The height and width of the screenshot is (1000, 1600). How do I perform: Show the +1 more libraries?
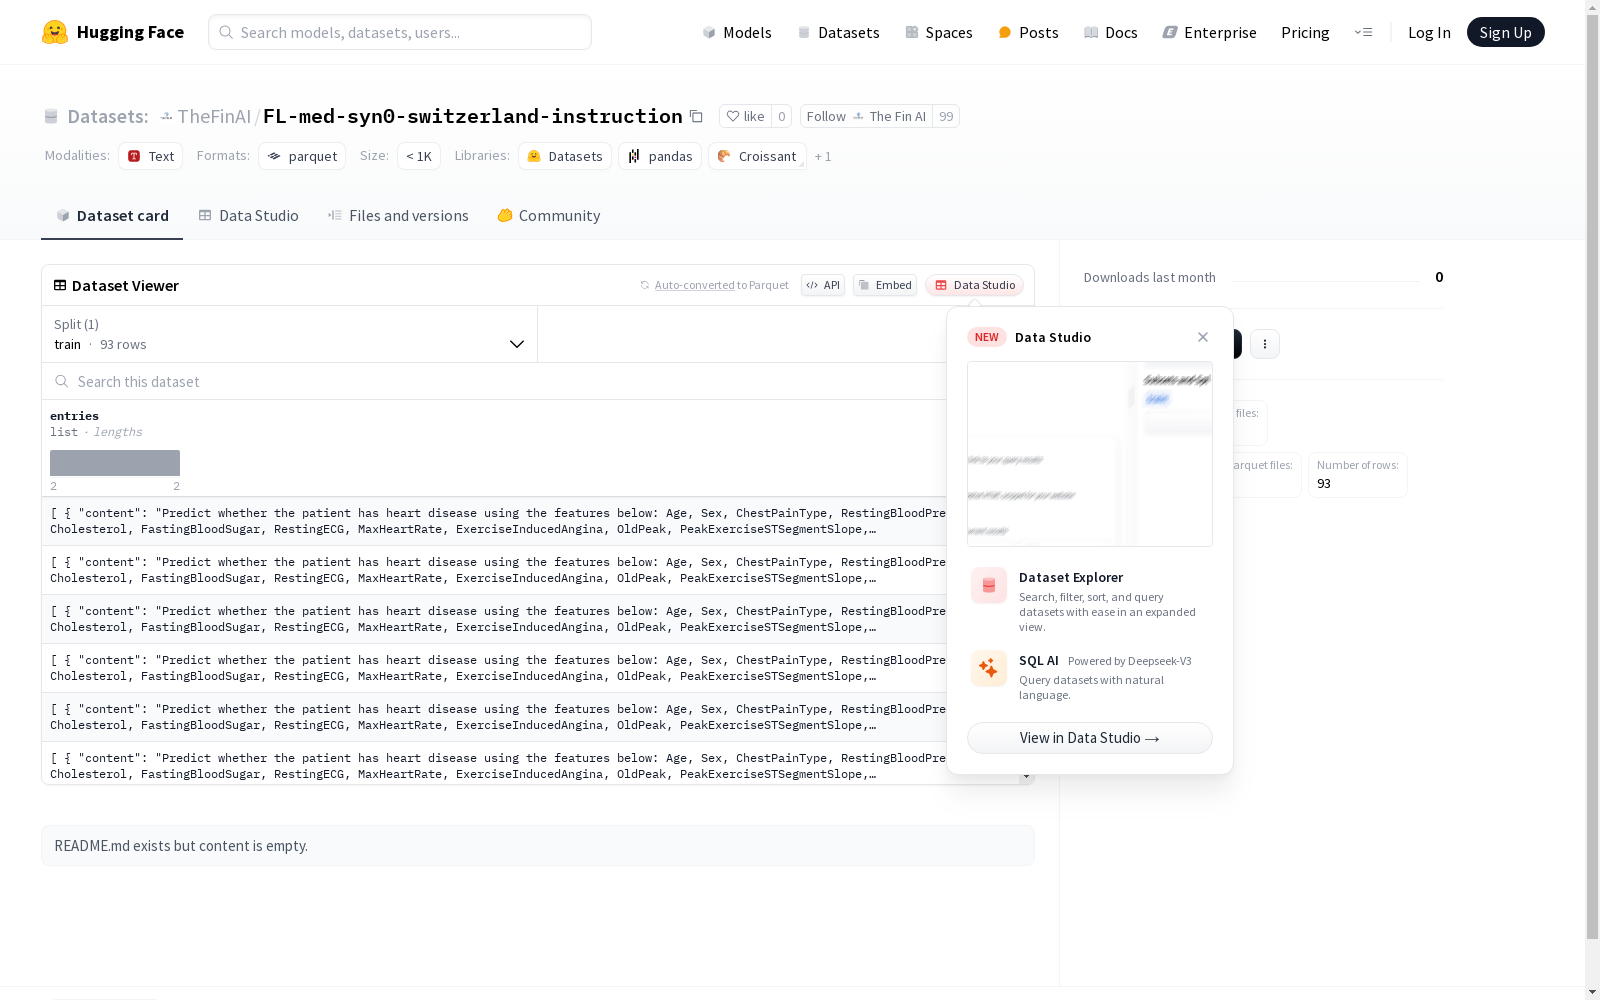click(x=823, y=156)
